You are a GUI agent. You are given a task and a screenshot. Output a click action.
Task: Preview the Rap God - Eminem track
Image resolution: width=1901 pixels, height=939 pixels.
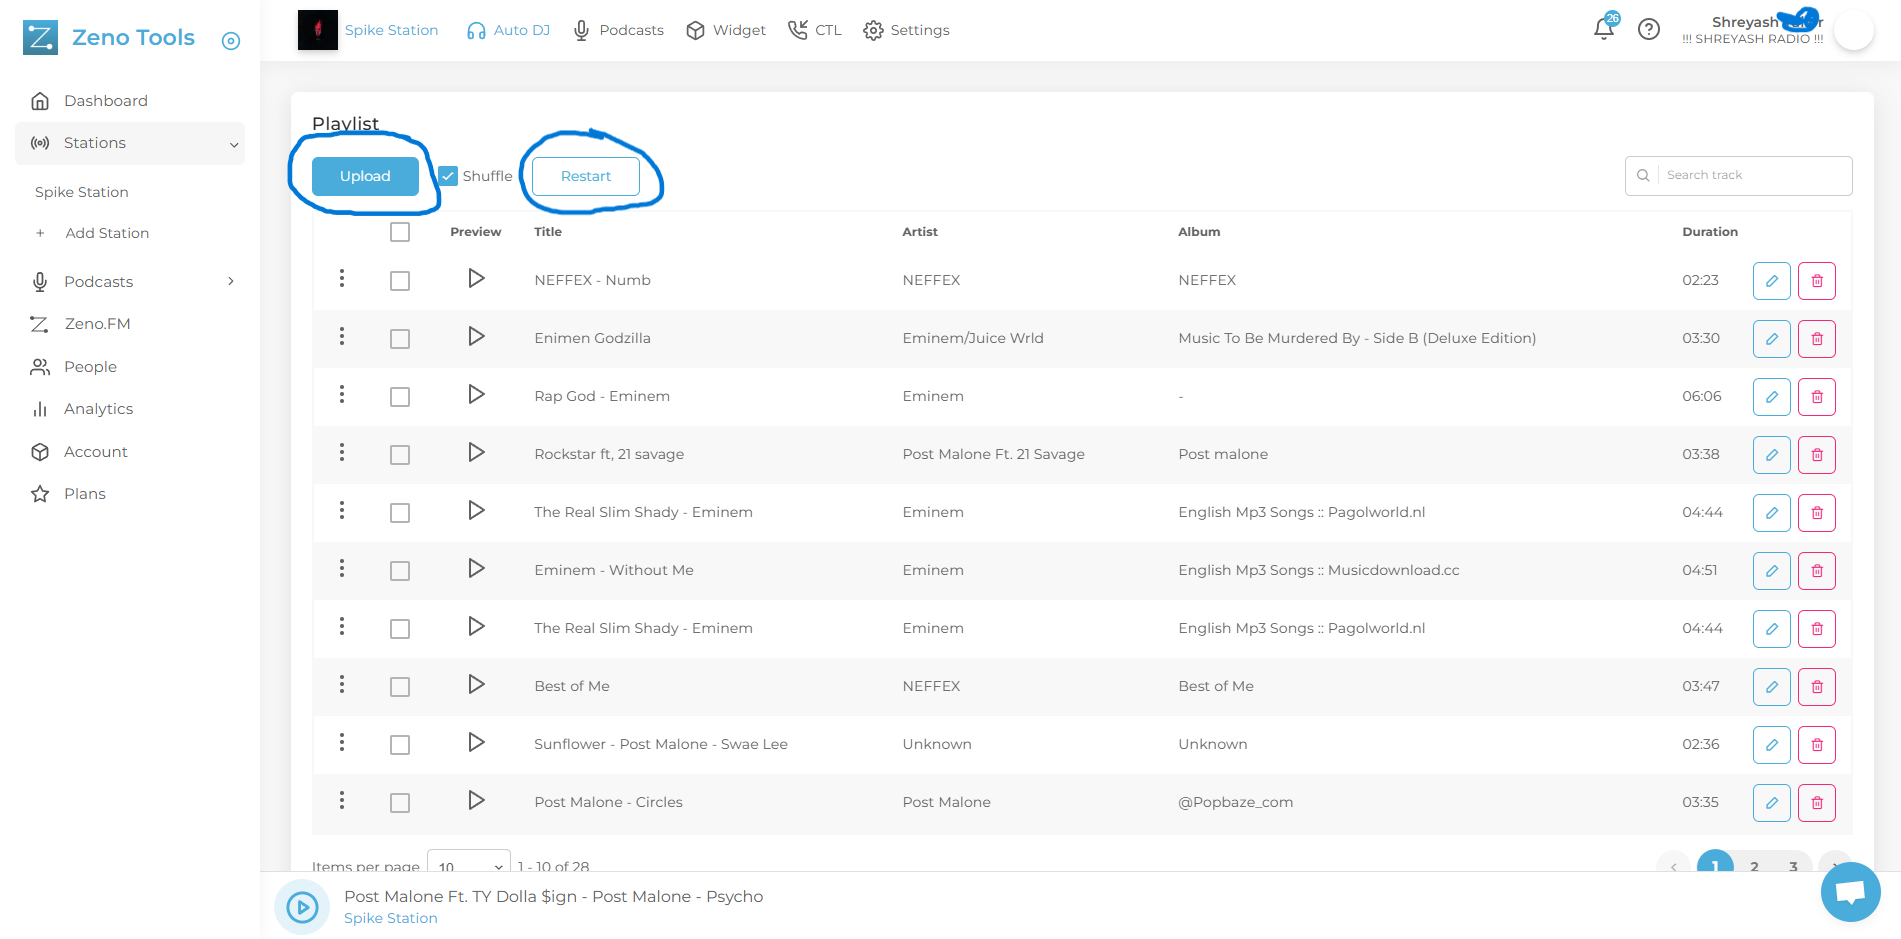476,394
